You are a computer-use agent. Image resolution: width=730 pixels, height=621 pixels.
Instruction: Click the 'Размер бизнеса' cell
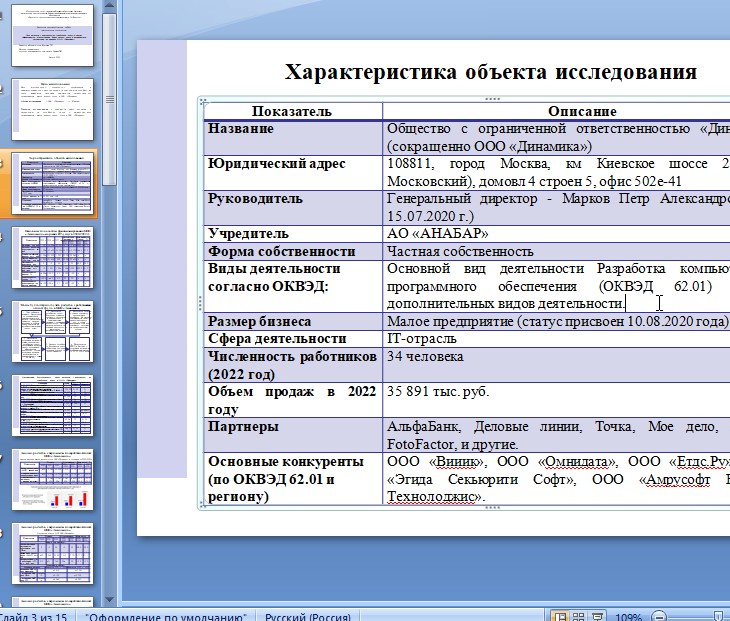coord(293,322)
